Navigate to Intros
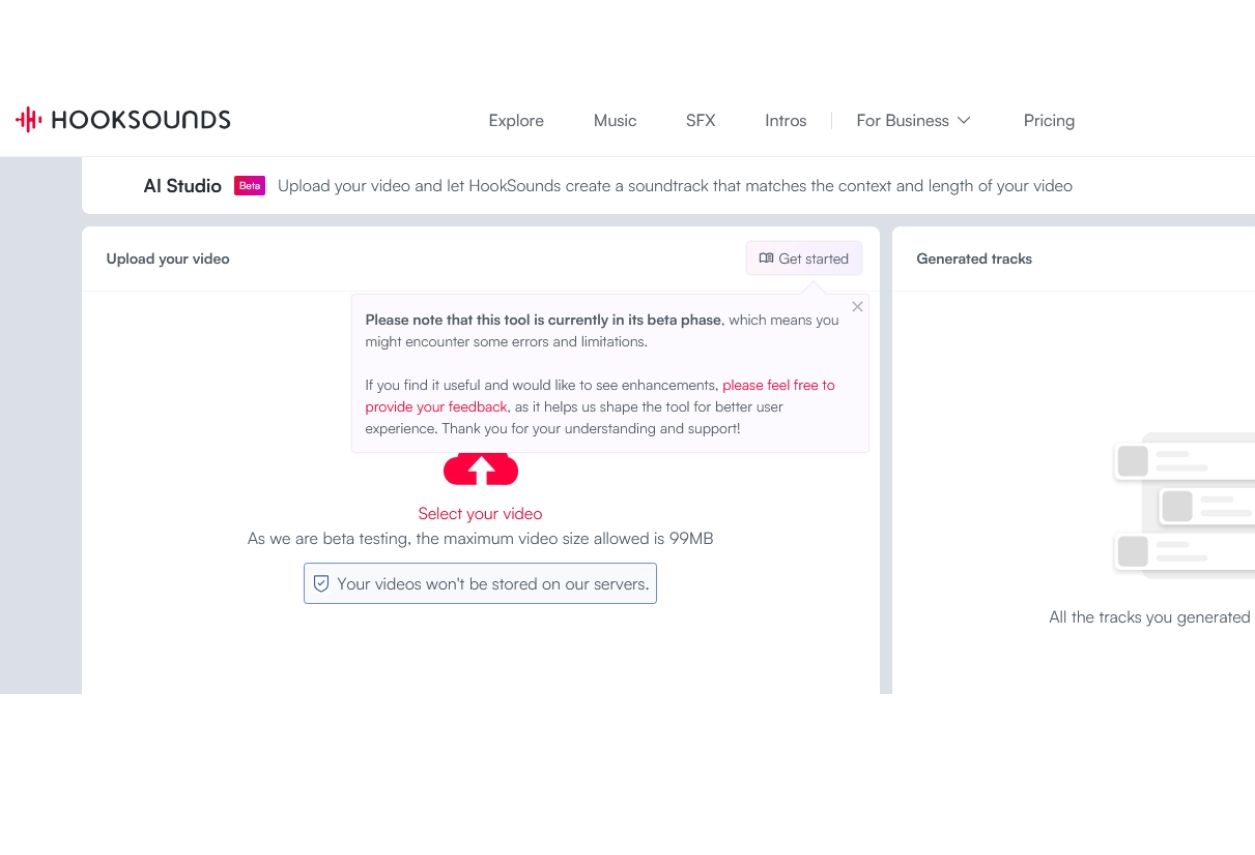1255x855 pixels. tap(786, 121)
